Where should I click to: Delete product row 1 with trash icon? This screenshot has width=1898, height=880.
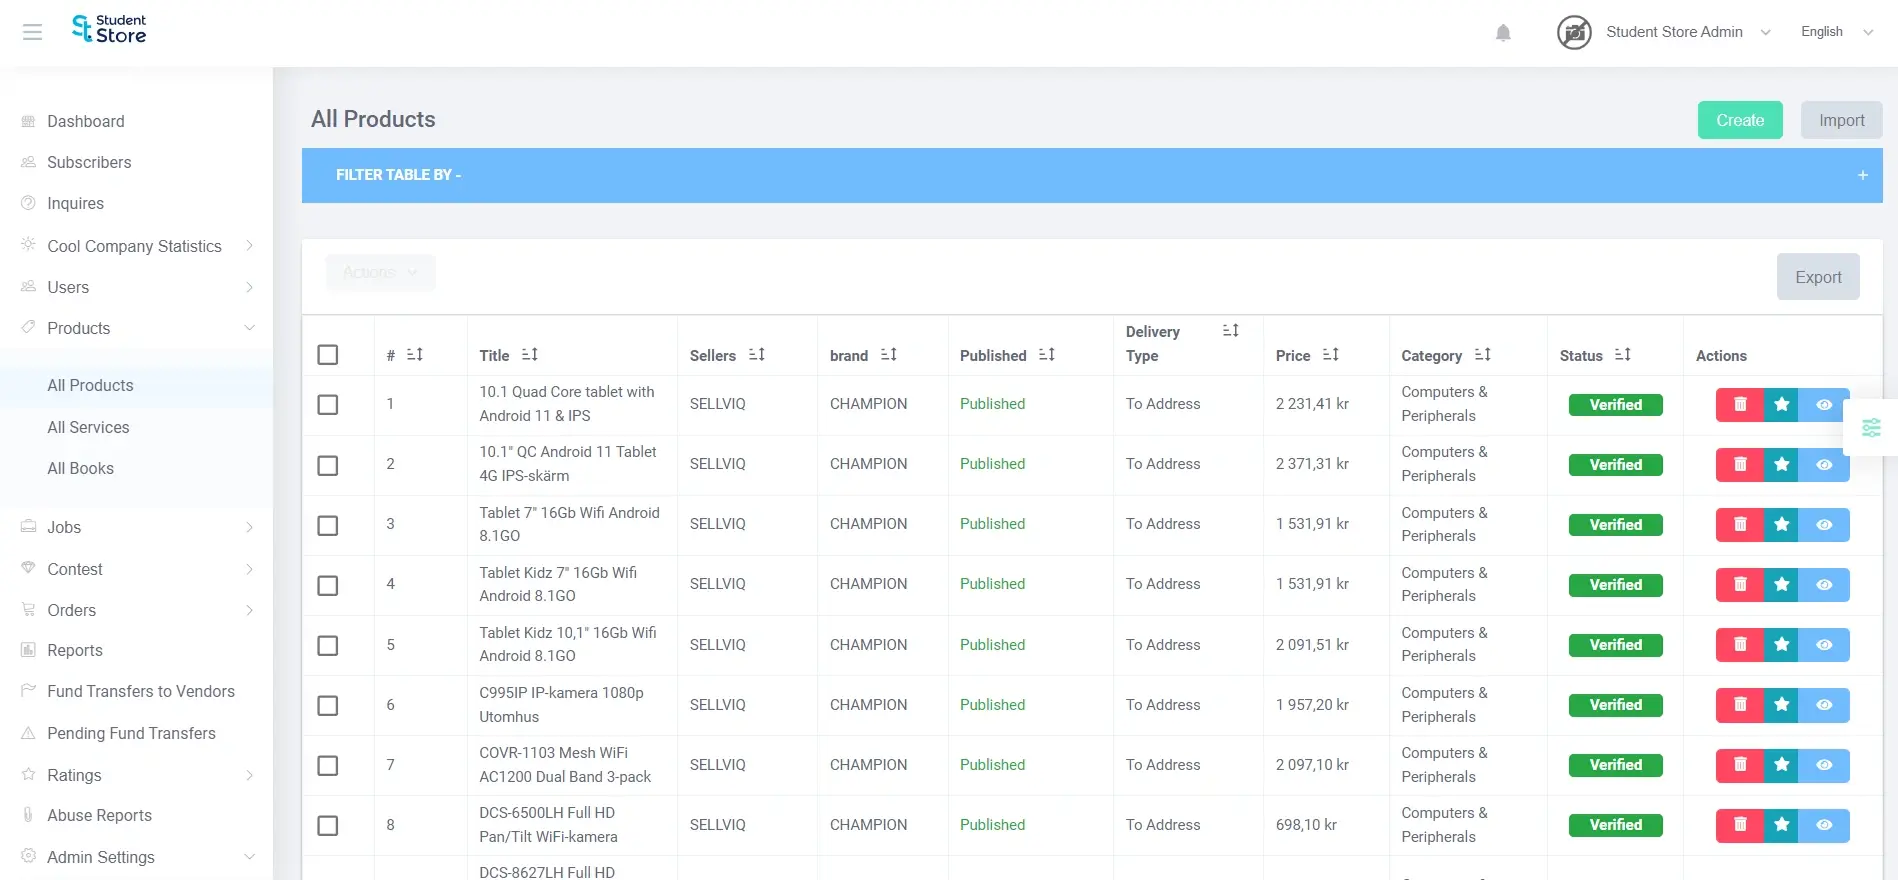click(x=1740, y=405)
